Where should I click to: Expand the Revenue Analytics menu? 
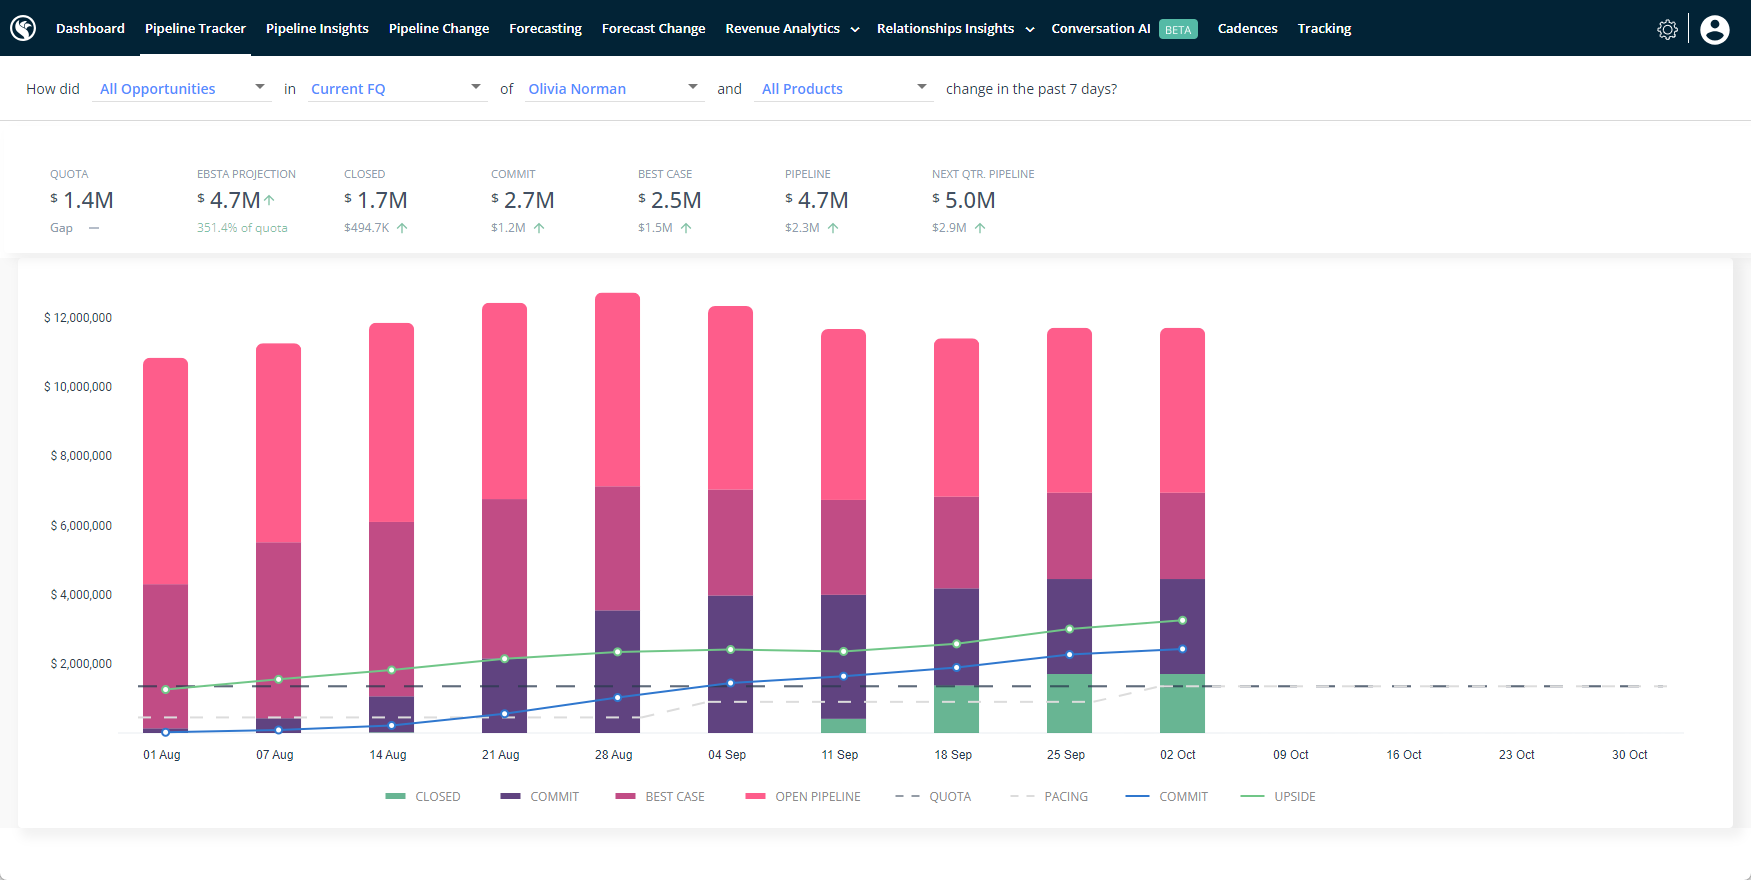tap(792, 29)
